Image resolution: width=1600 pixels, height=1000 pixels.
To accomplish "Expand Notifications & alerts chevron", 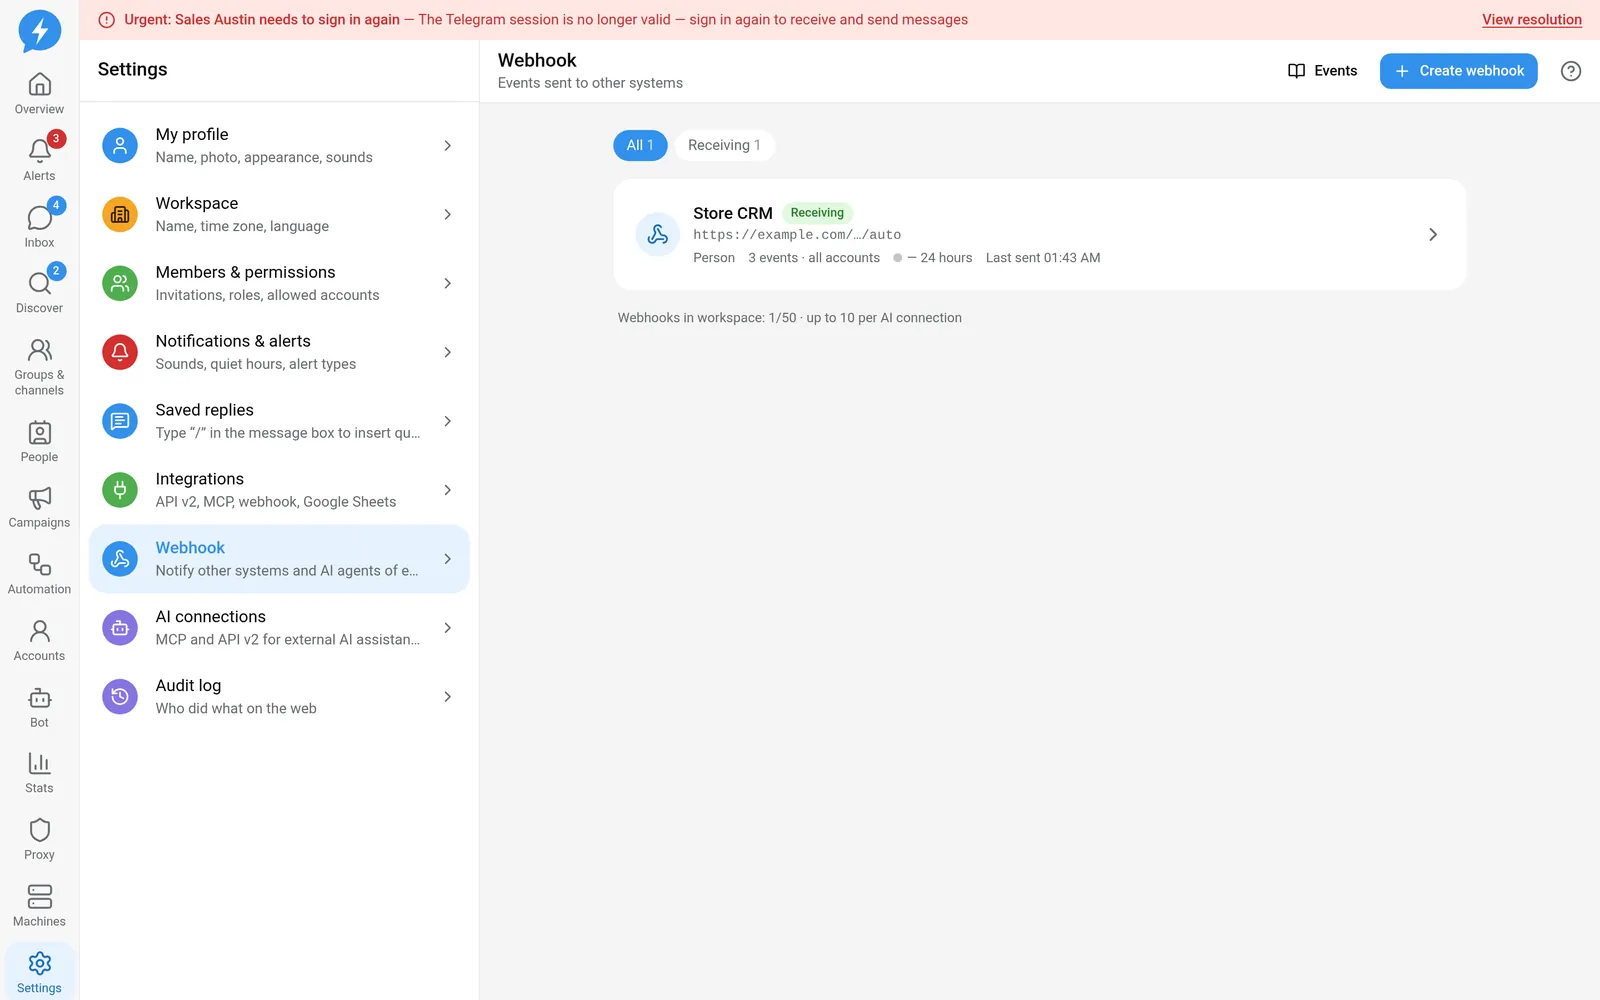I will pyautogui.click(x=447, y=353).
